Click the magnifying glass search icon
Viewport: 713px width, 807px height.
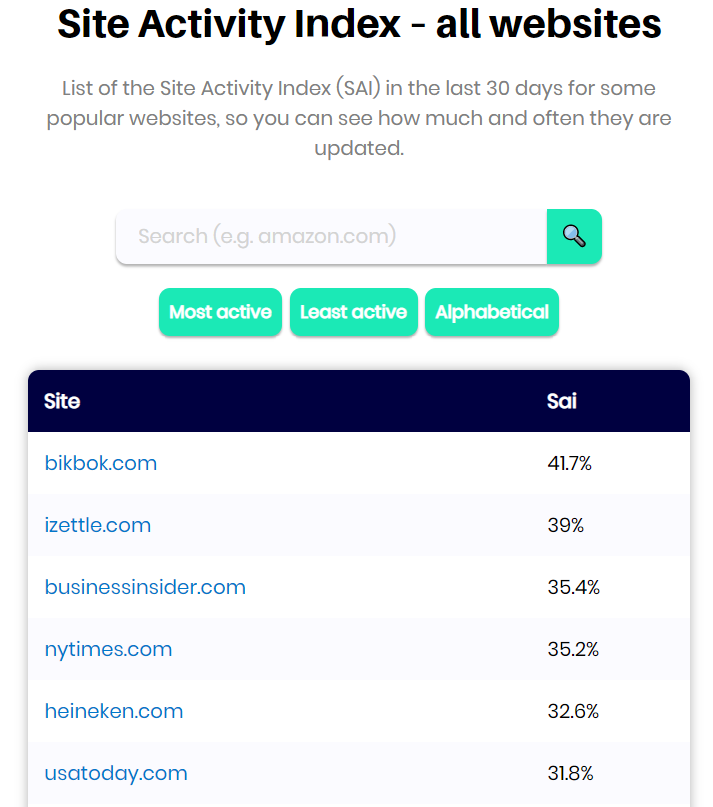[574, 236]
